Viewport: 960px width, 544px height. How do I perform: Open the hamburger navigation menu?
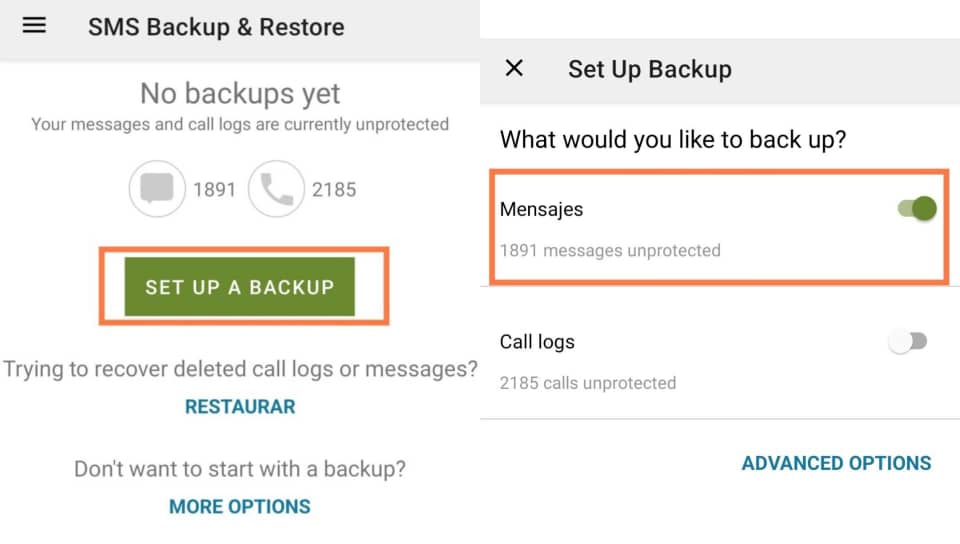click(x=34, y=25)
